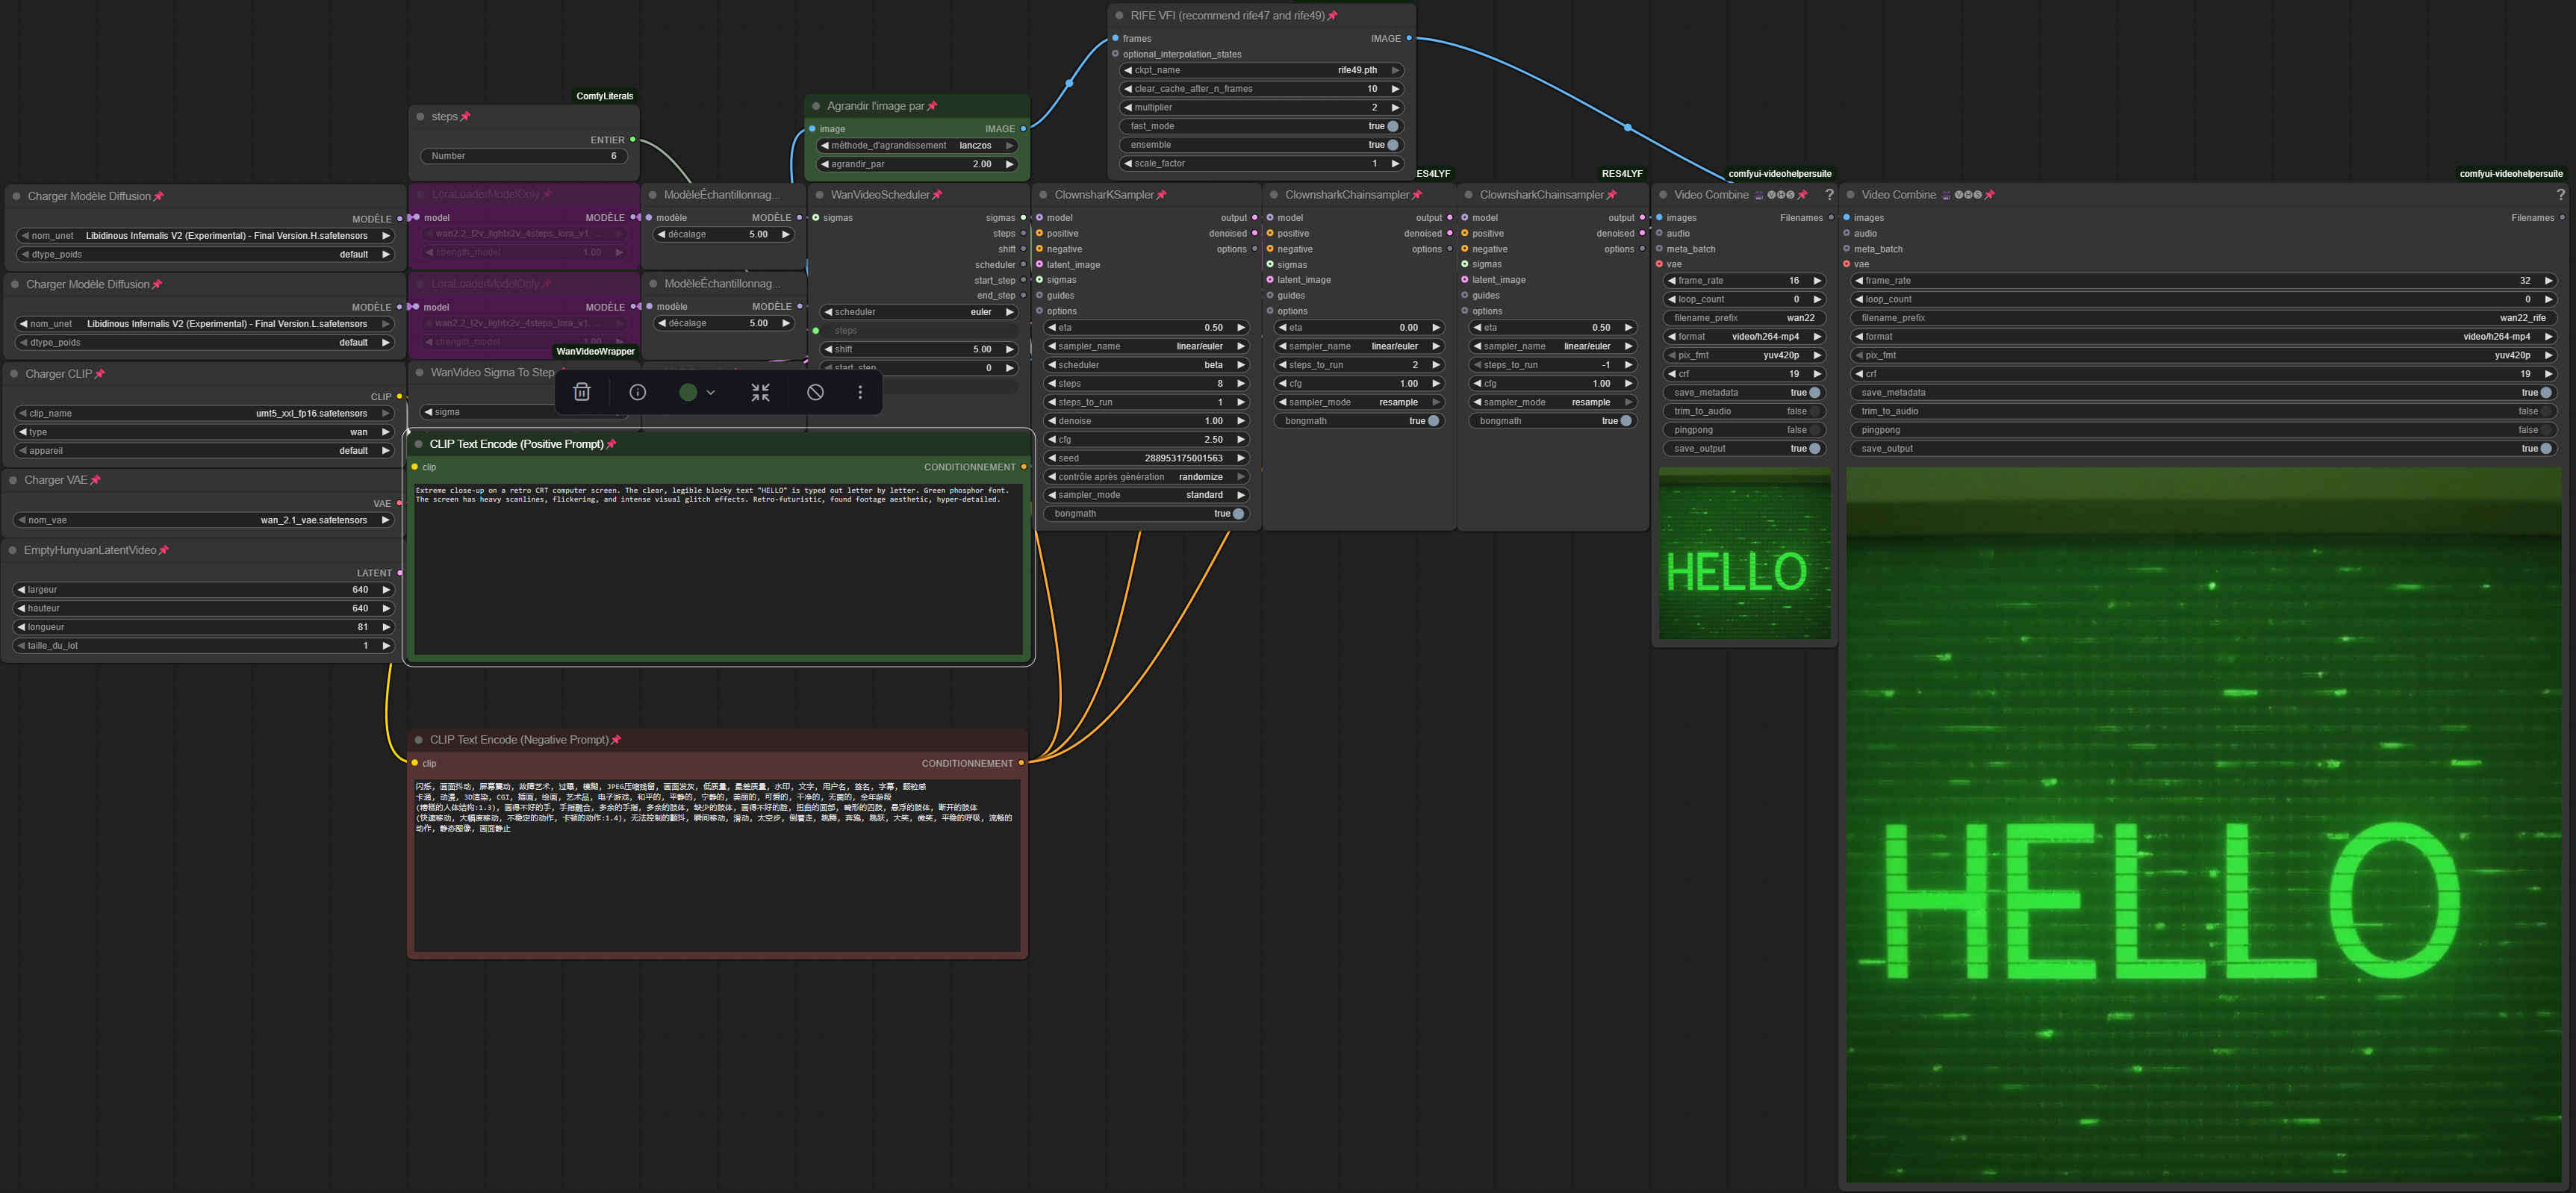Screen dimensions: 2576x1193
Task: Open more options with the three-dot icon
Action: pos(860,392)
